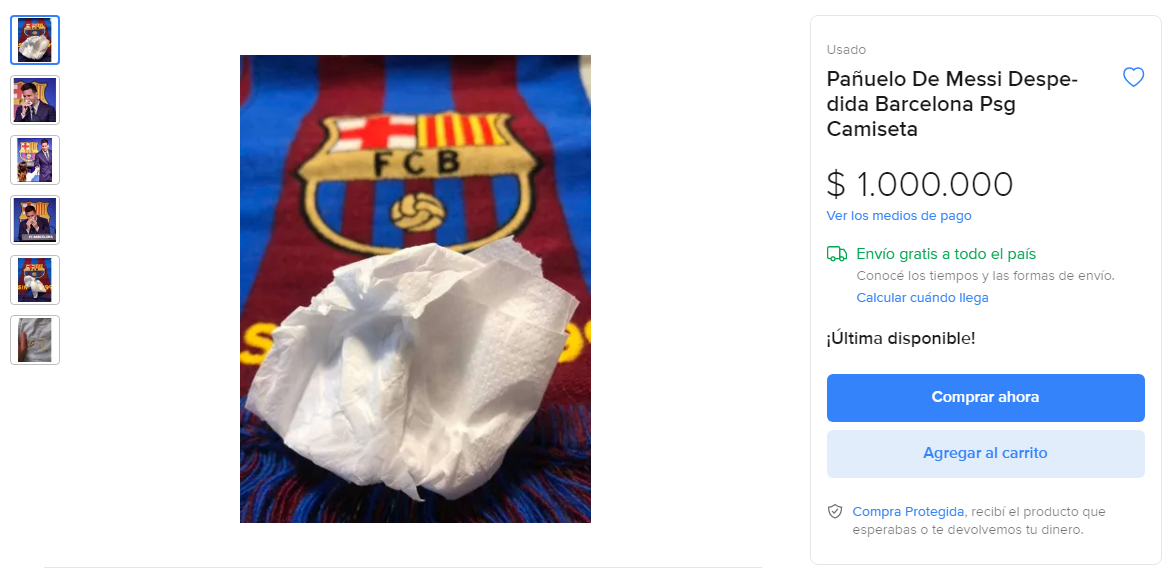
Task: Open the main product image
Action: tap(415, 289)
